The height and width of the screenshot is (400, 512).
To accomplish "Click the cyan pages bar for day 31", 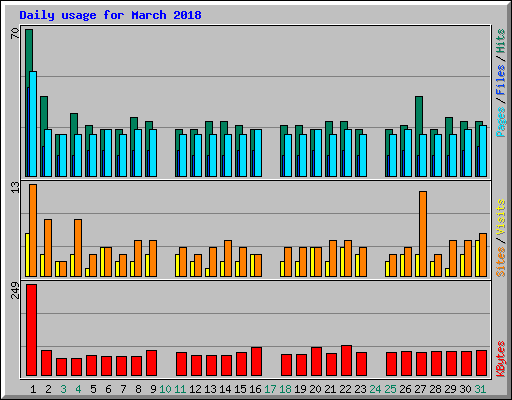I will [x=483, y=151].
